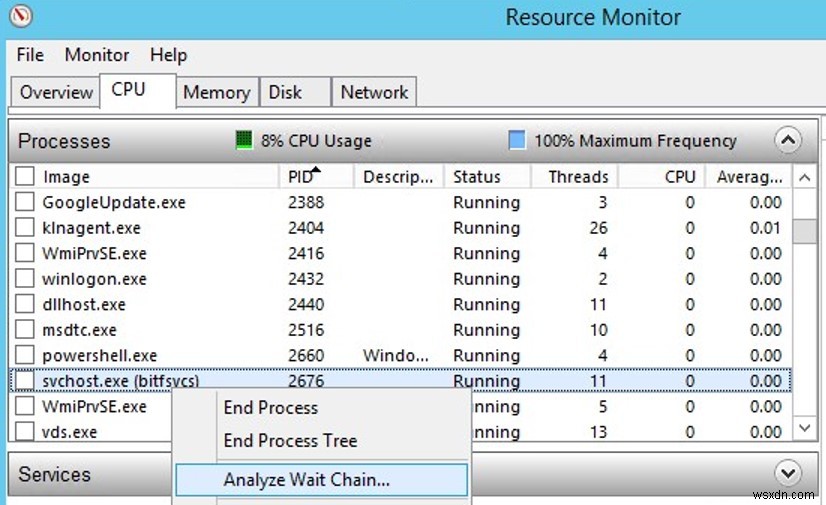Toggle the select-all checkbox in Image header
This screenshot has width=826, height=505.
25,176
